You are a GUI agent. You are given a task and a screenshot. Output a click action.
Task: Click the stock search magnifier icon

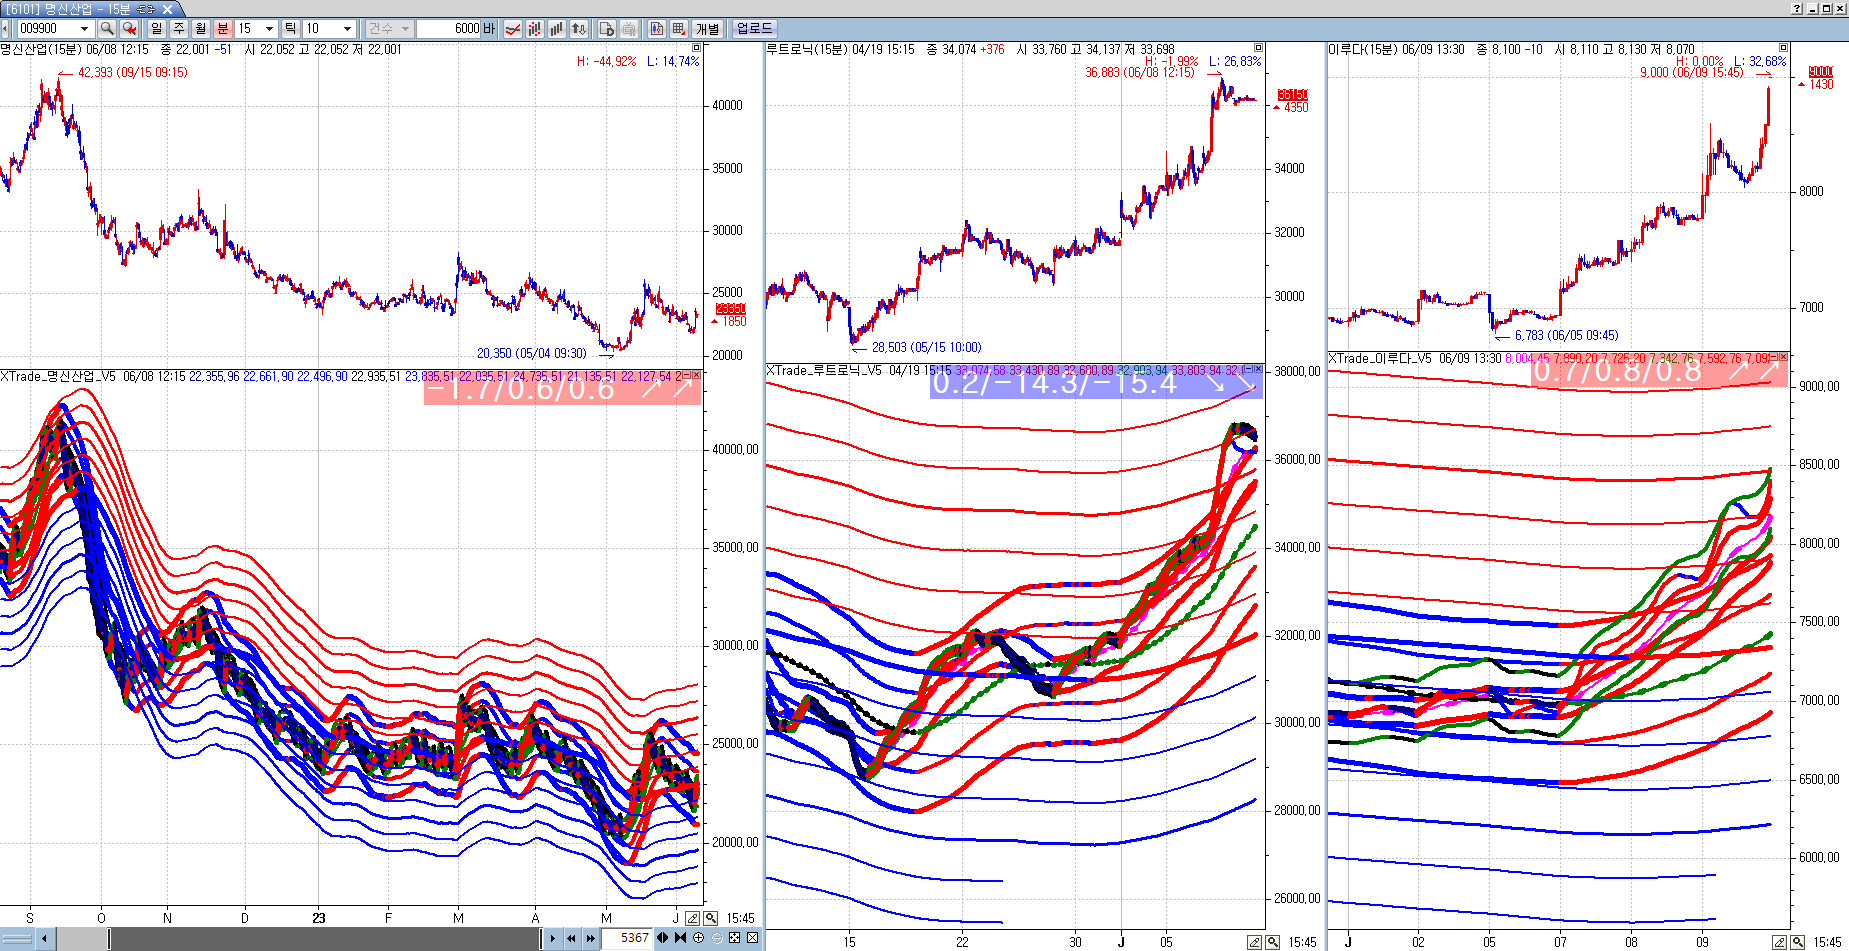point(107,29)
